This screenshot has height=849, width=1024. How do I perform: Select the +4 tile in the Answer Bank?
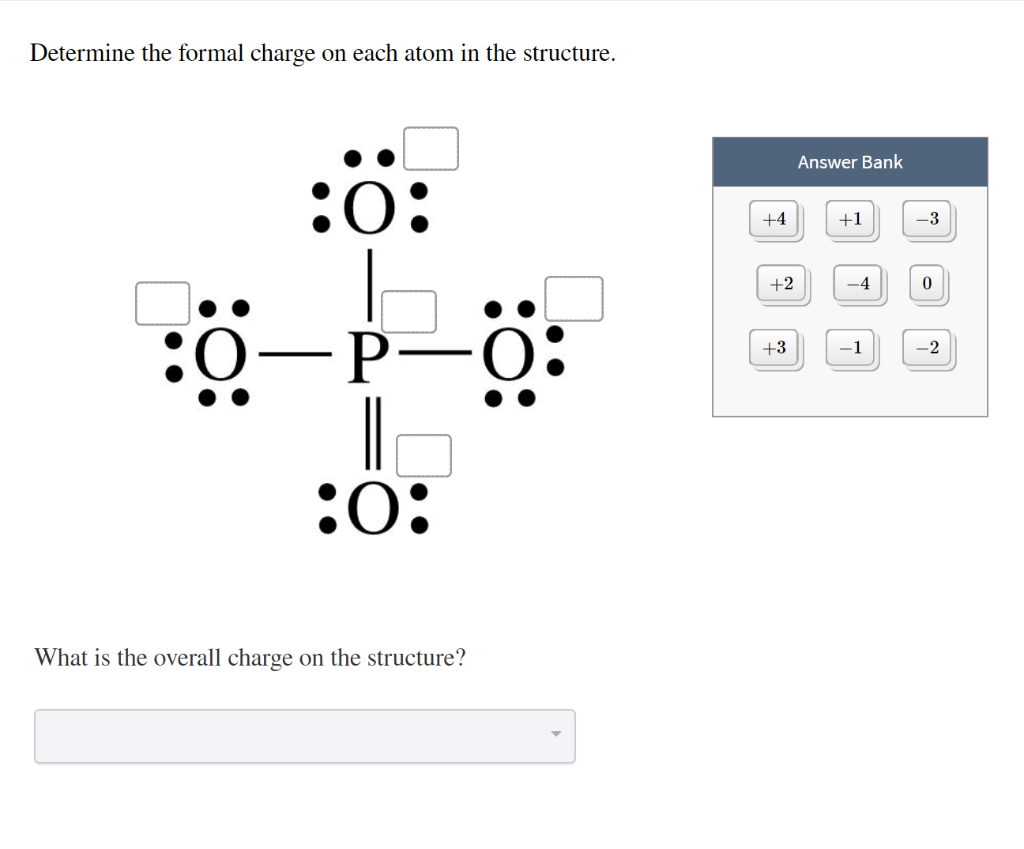[x=775, y=219]
